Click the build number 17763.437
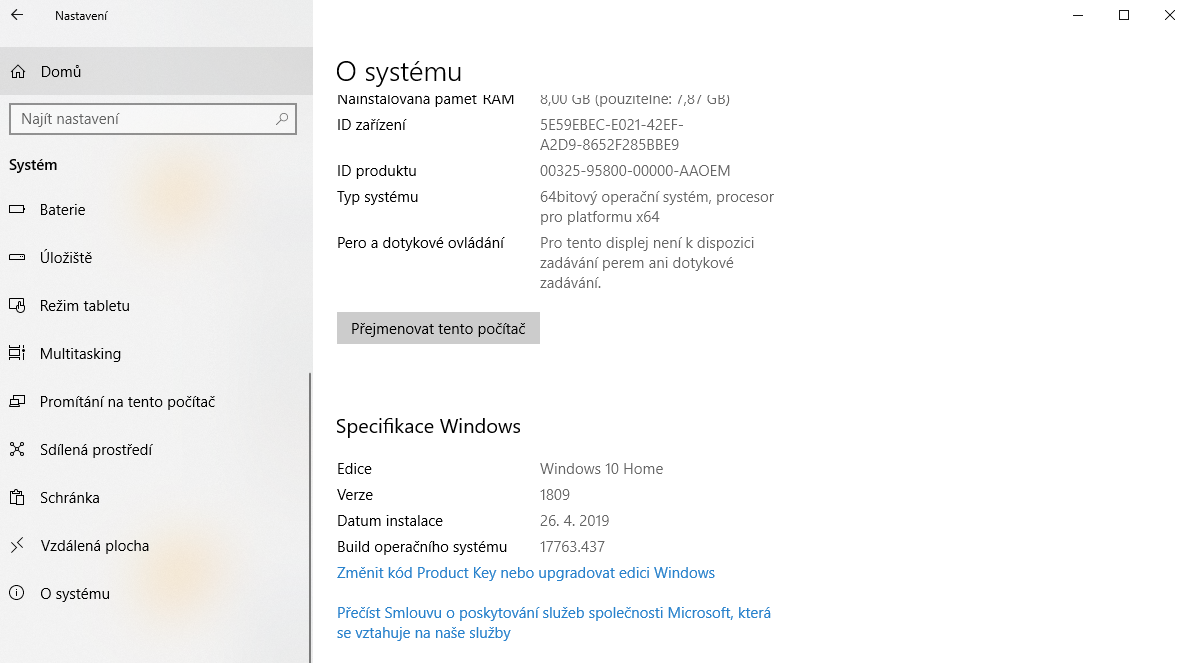This screenshot has width=1179, height=663. [572, 546]
